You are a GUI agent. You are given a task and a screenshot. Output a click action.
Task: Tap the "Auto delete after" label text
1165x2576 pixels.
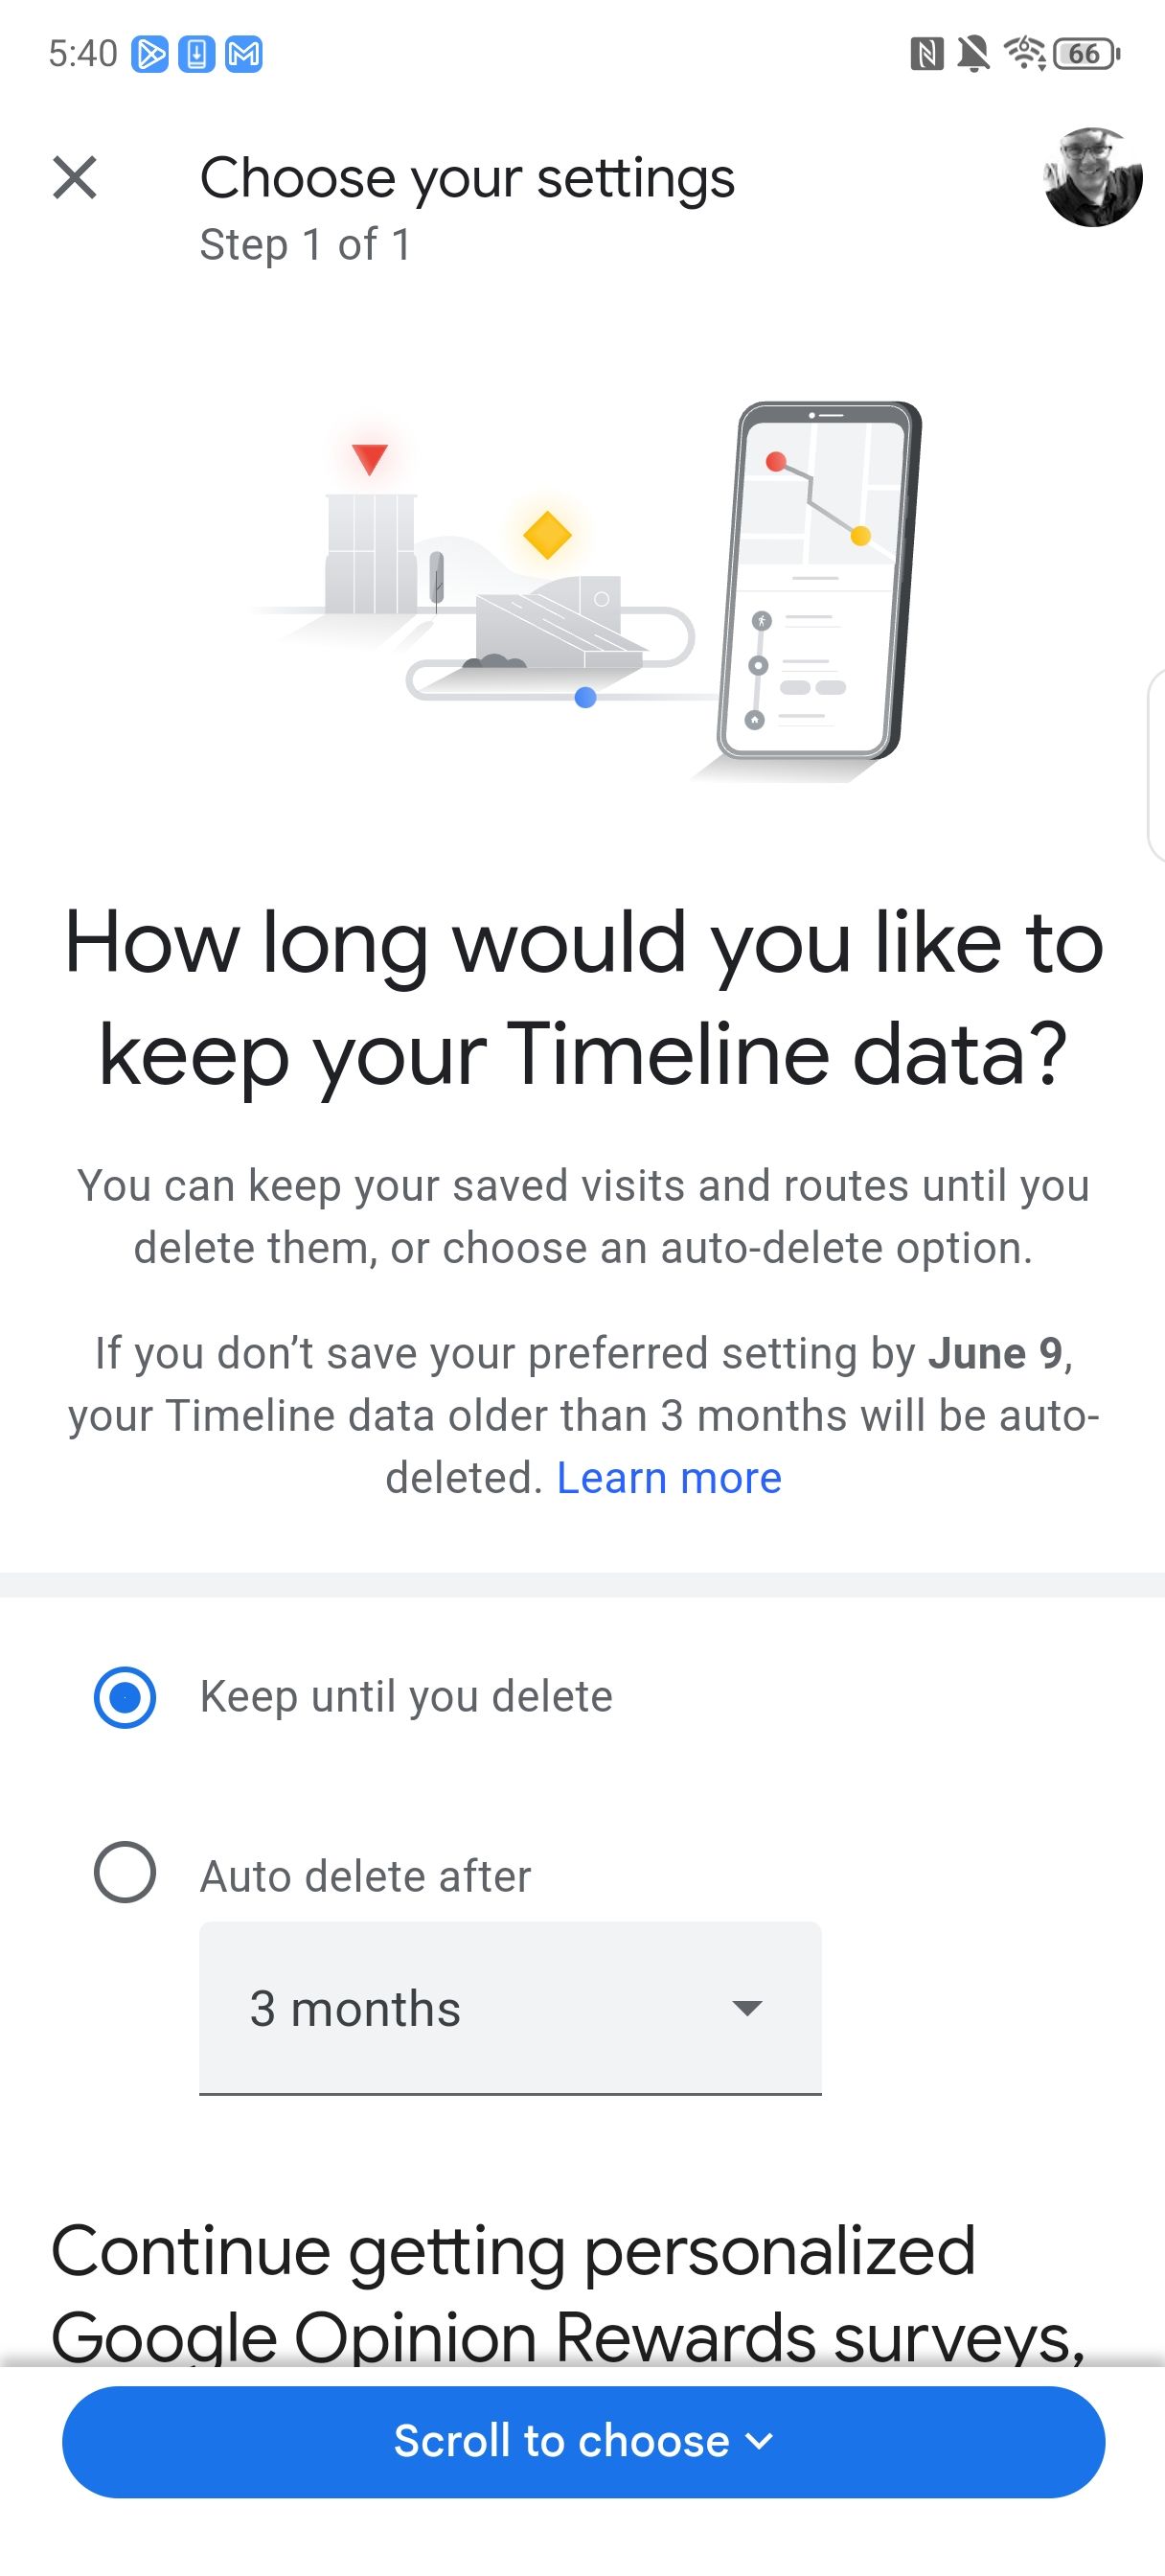click(365, 1876)
